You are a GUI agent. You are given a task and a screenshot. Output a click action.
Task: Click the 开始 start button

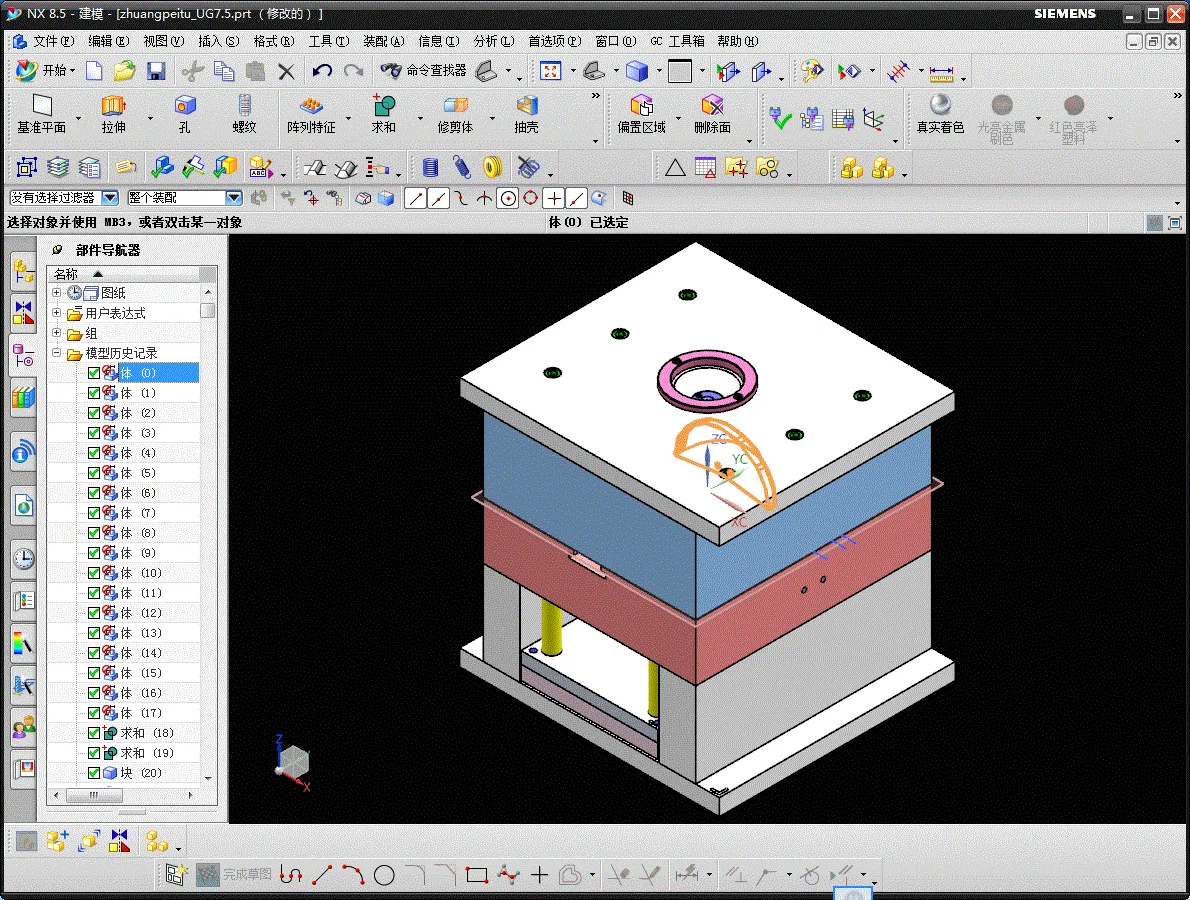coord(46,71)
